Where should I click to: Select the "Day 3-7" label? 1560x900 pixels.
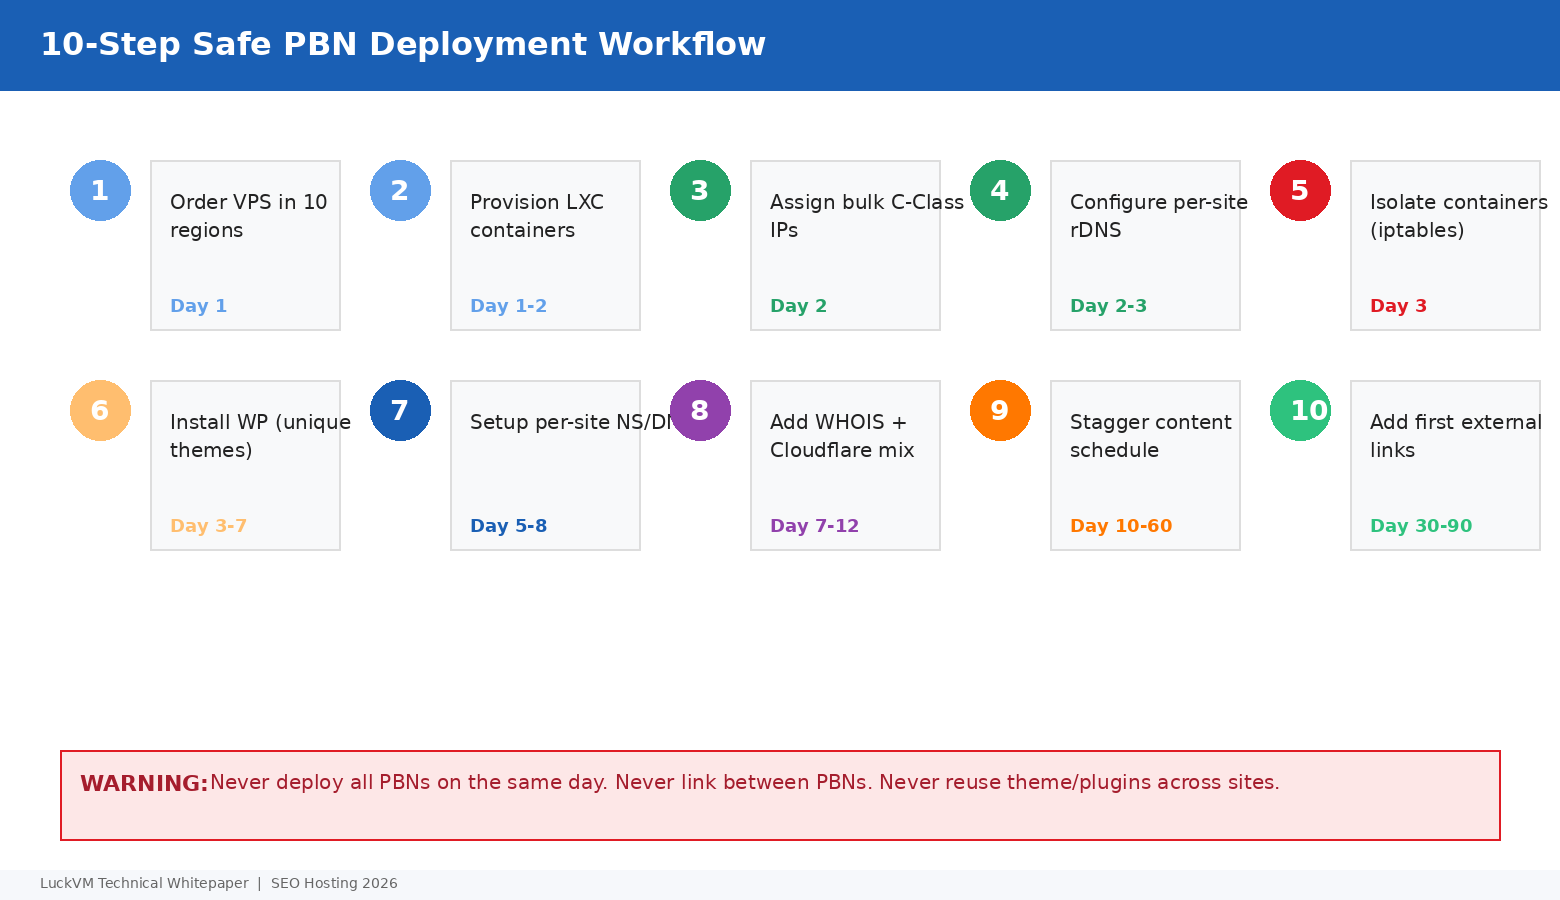point(209,526)
